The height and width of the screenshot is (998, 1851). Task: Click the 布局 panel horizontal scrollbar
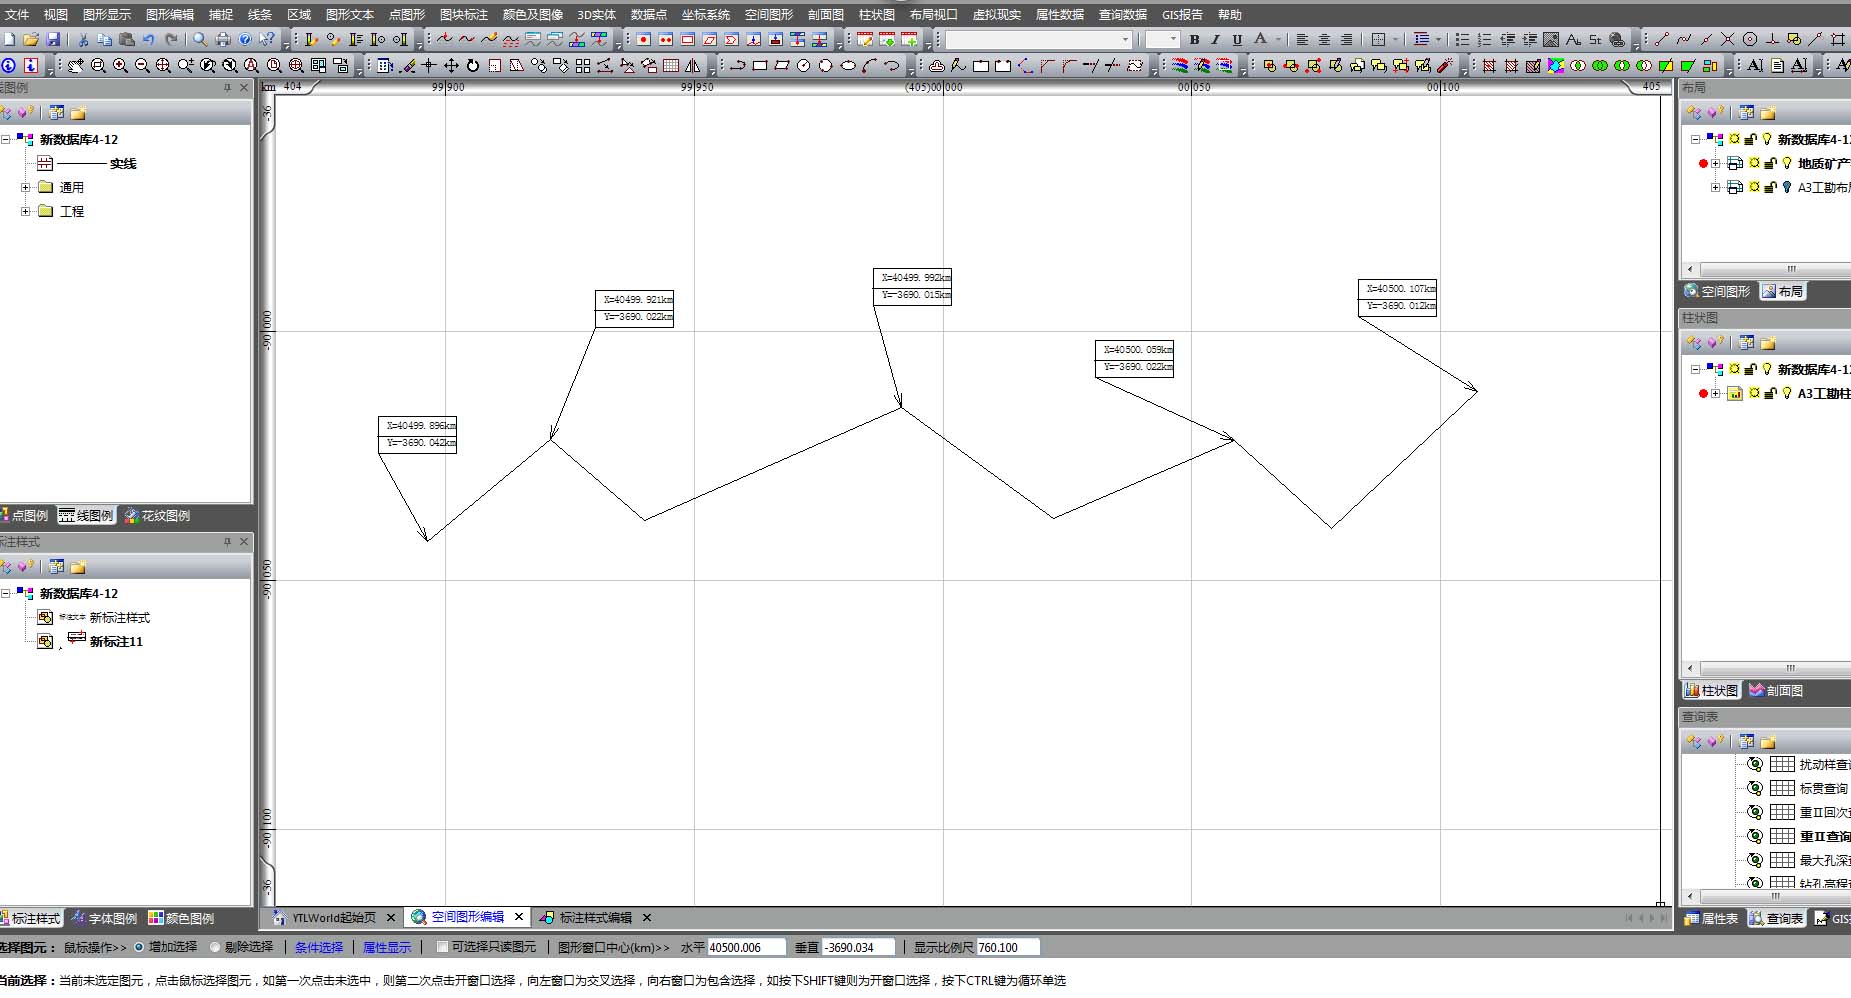[1774, 269]
